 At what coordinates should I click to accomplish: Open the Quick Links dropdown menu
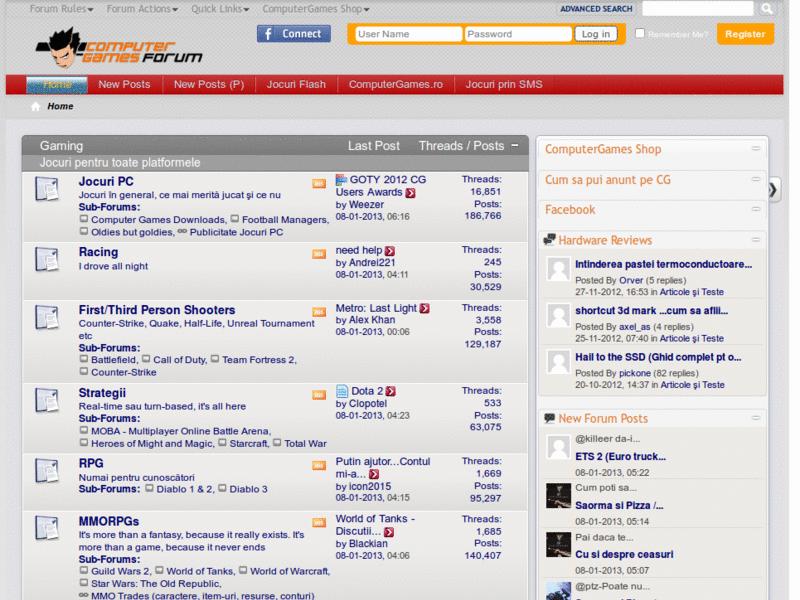click(220, 9)
